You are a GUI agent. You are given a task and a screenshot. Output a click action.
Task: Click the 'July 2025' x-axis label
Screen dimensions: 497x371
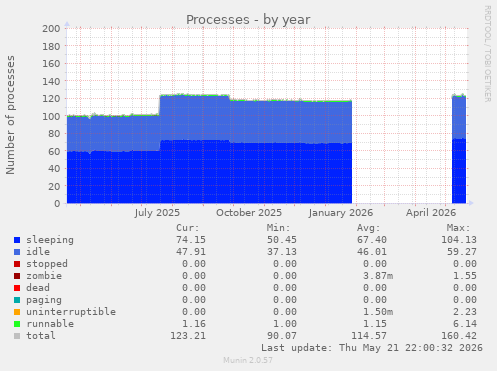(157, 213)
